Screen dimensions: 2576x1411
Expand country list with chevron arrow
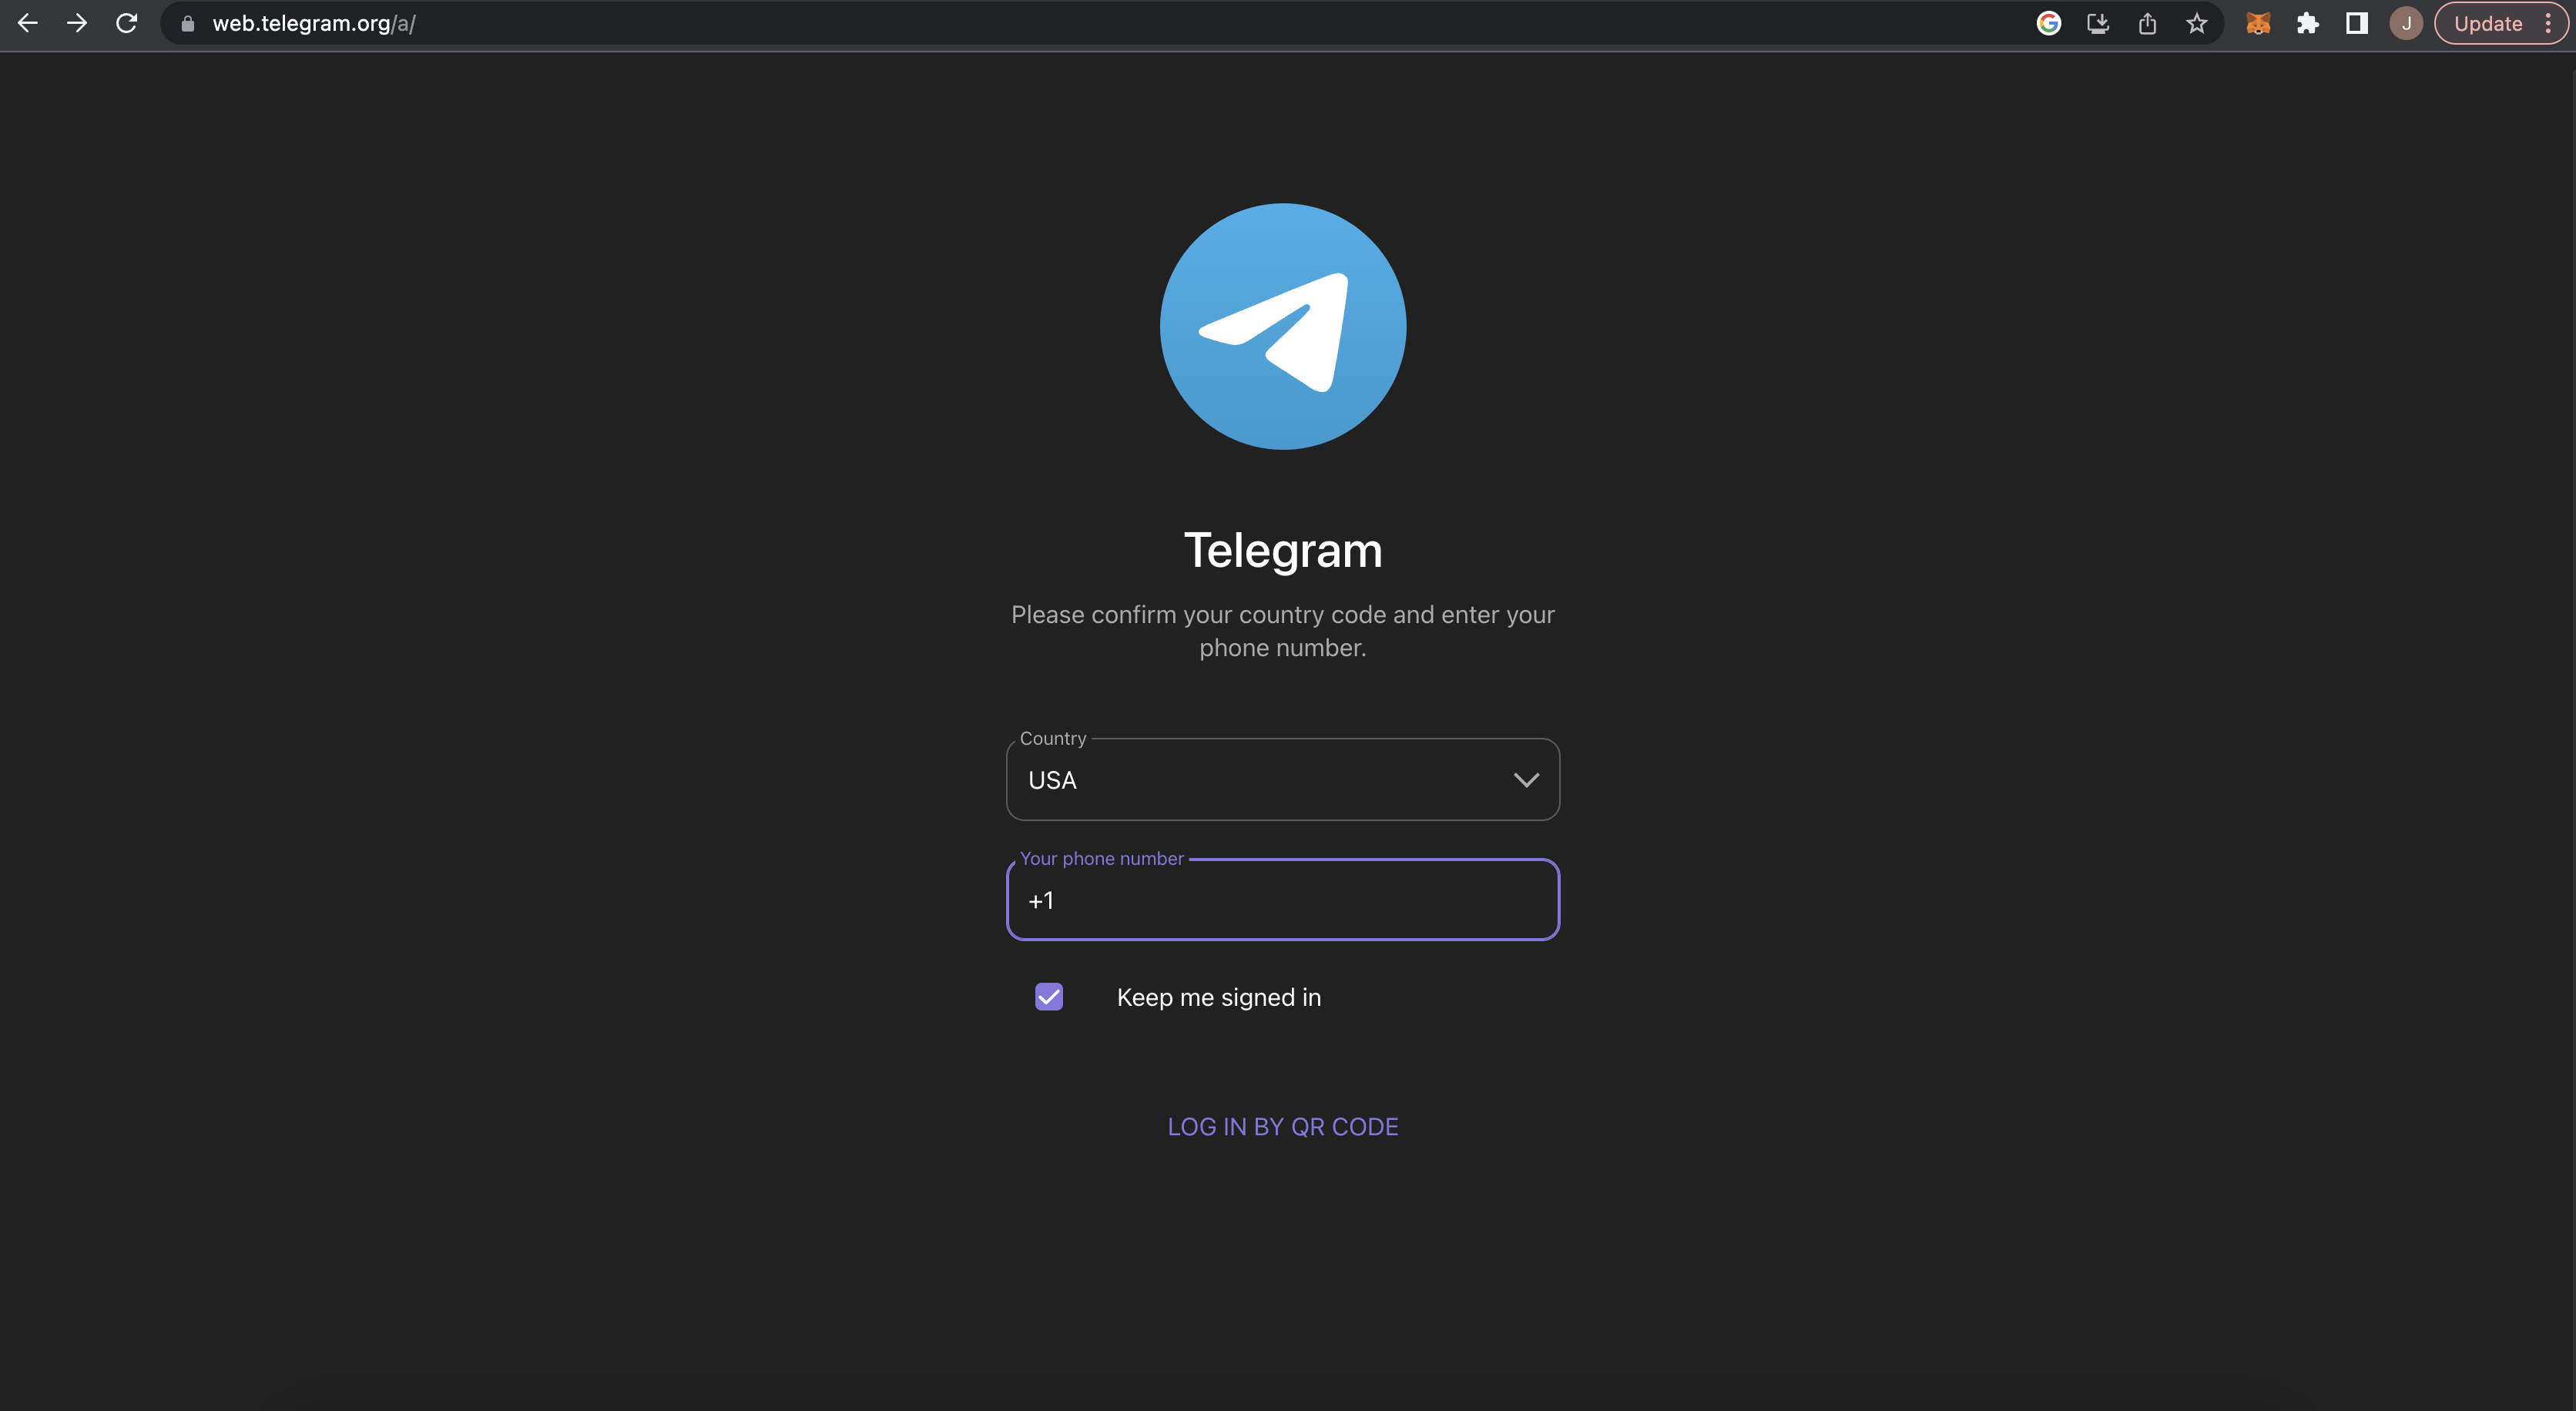pyautogui.click(x=1526, y=780)
